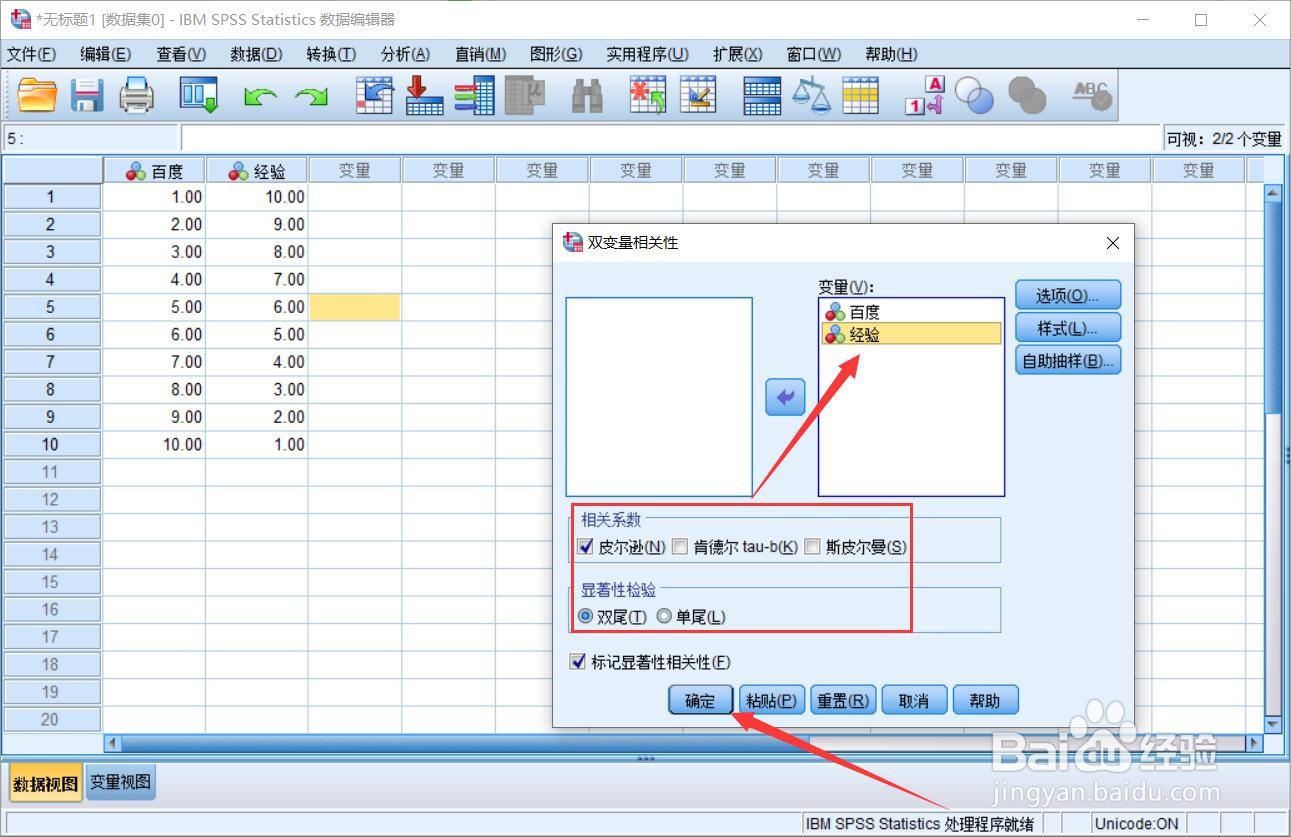Click the 确定 button
The width and height of the screenshot is (1291, 837).
[x=700, y=701]
